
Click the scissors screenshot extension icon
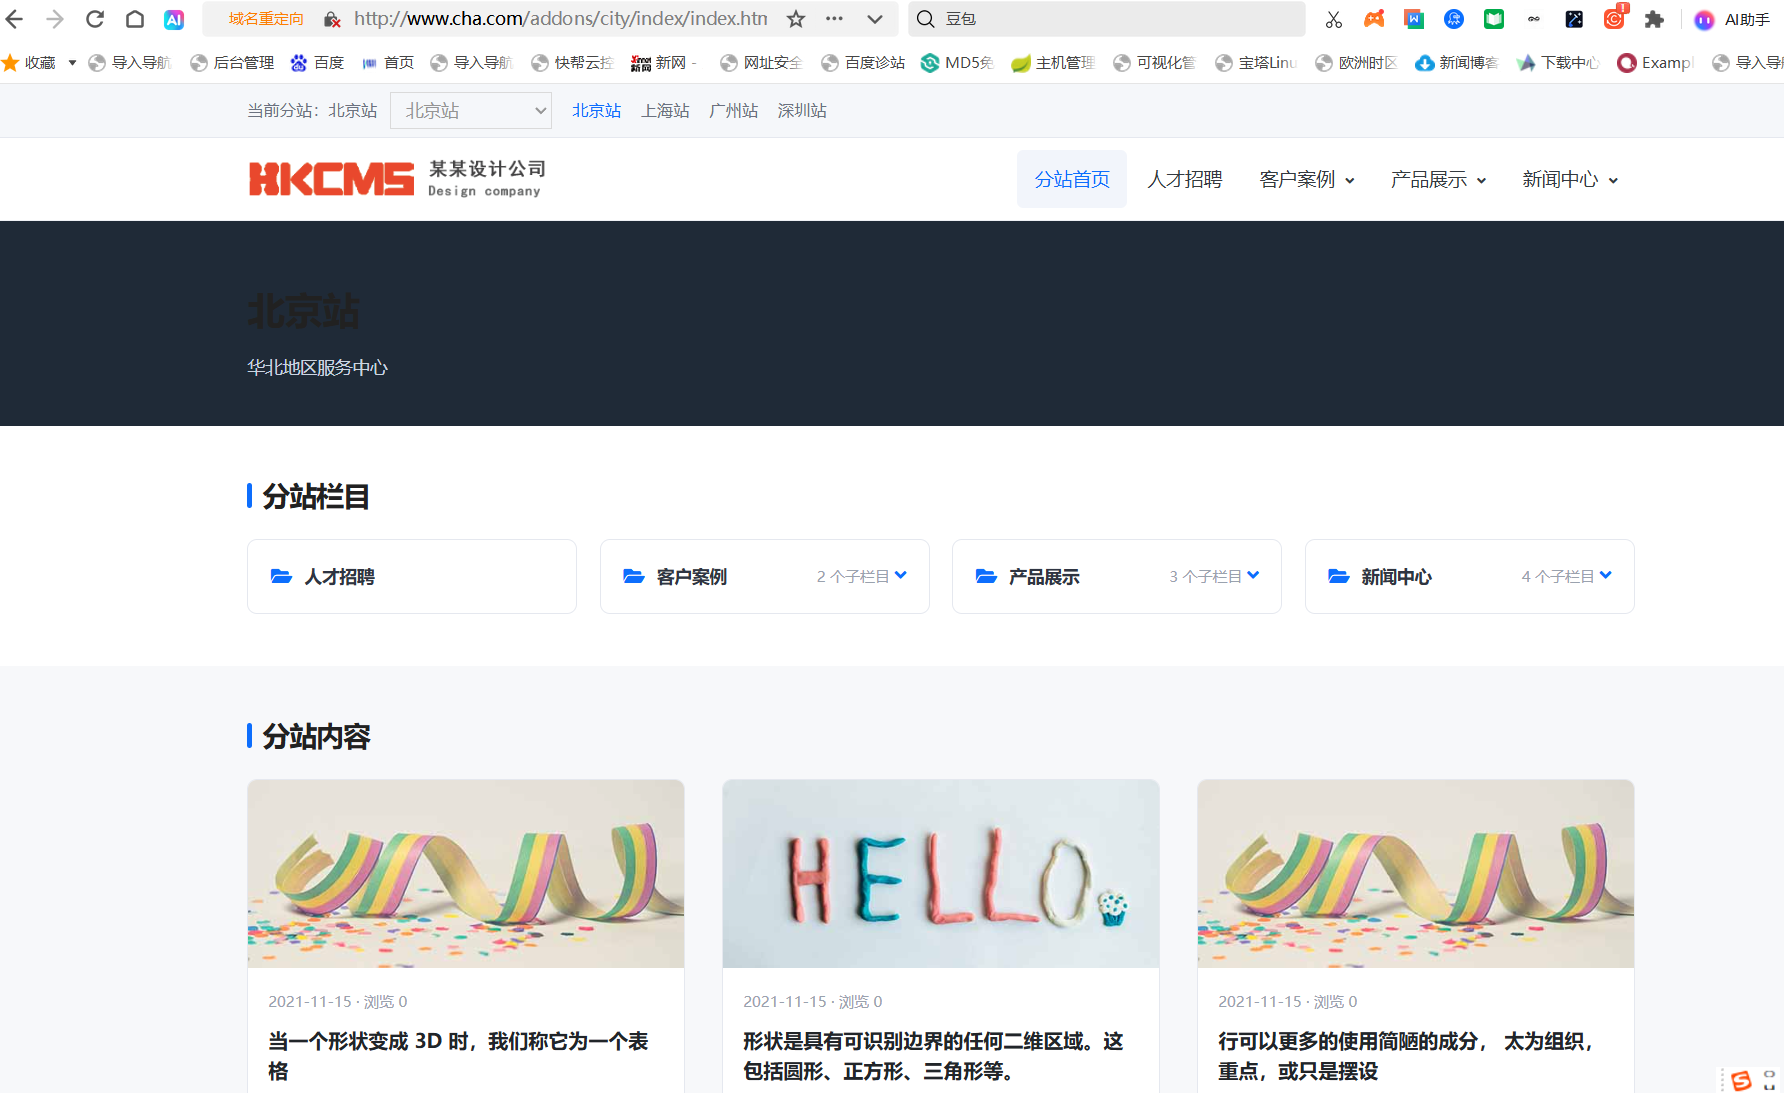1334,19
